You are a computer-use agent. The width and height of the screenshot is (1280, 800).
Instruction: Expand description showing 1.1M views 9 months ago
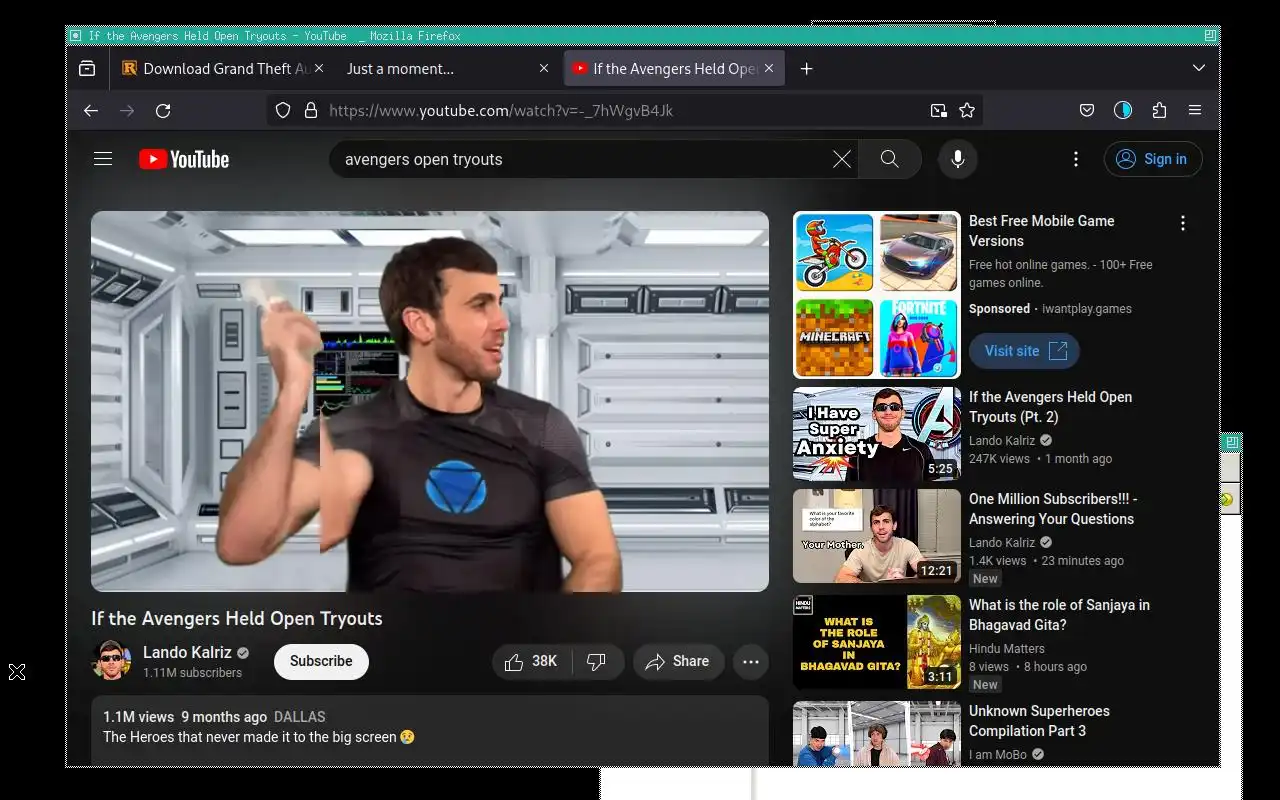(430, 730)
